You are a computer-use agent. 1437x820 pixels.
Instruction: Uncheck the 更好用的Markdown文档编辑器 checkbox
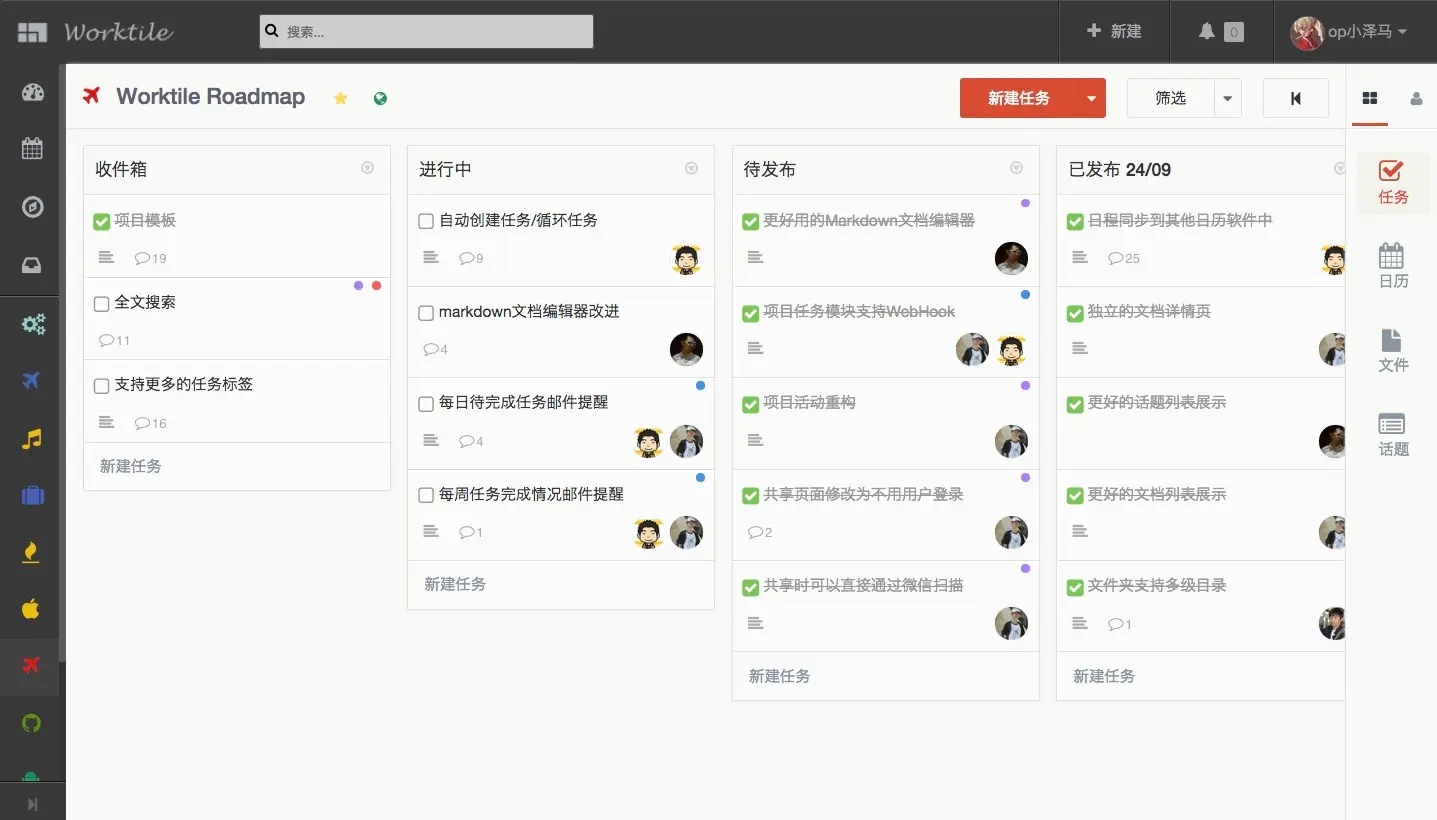click(751, 222)
